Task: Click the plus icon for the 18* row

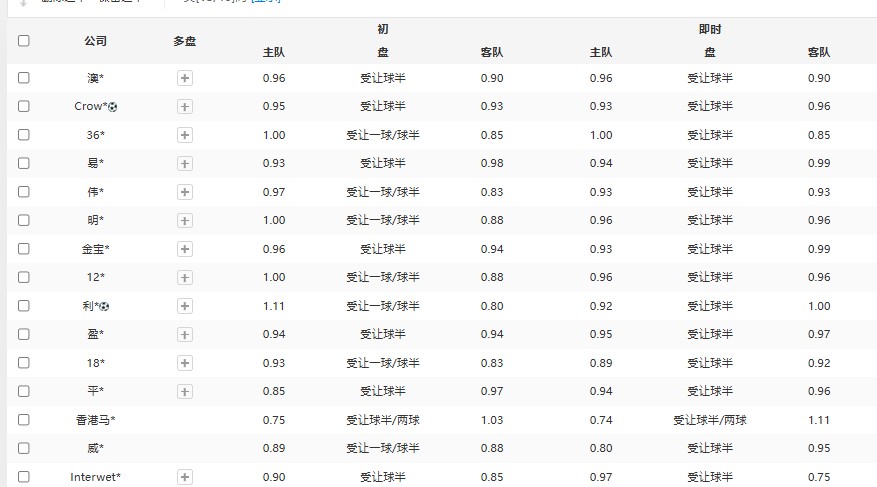Action: tap(185, 363)
